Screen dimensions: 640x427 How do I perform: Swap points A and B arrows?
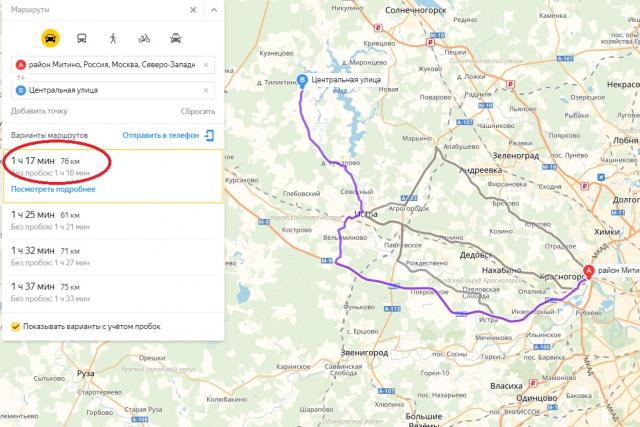tap(20, 77)
